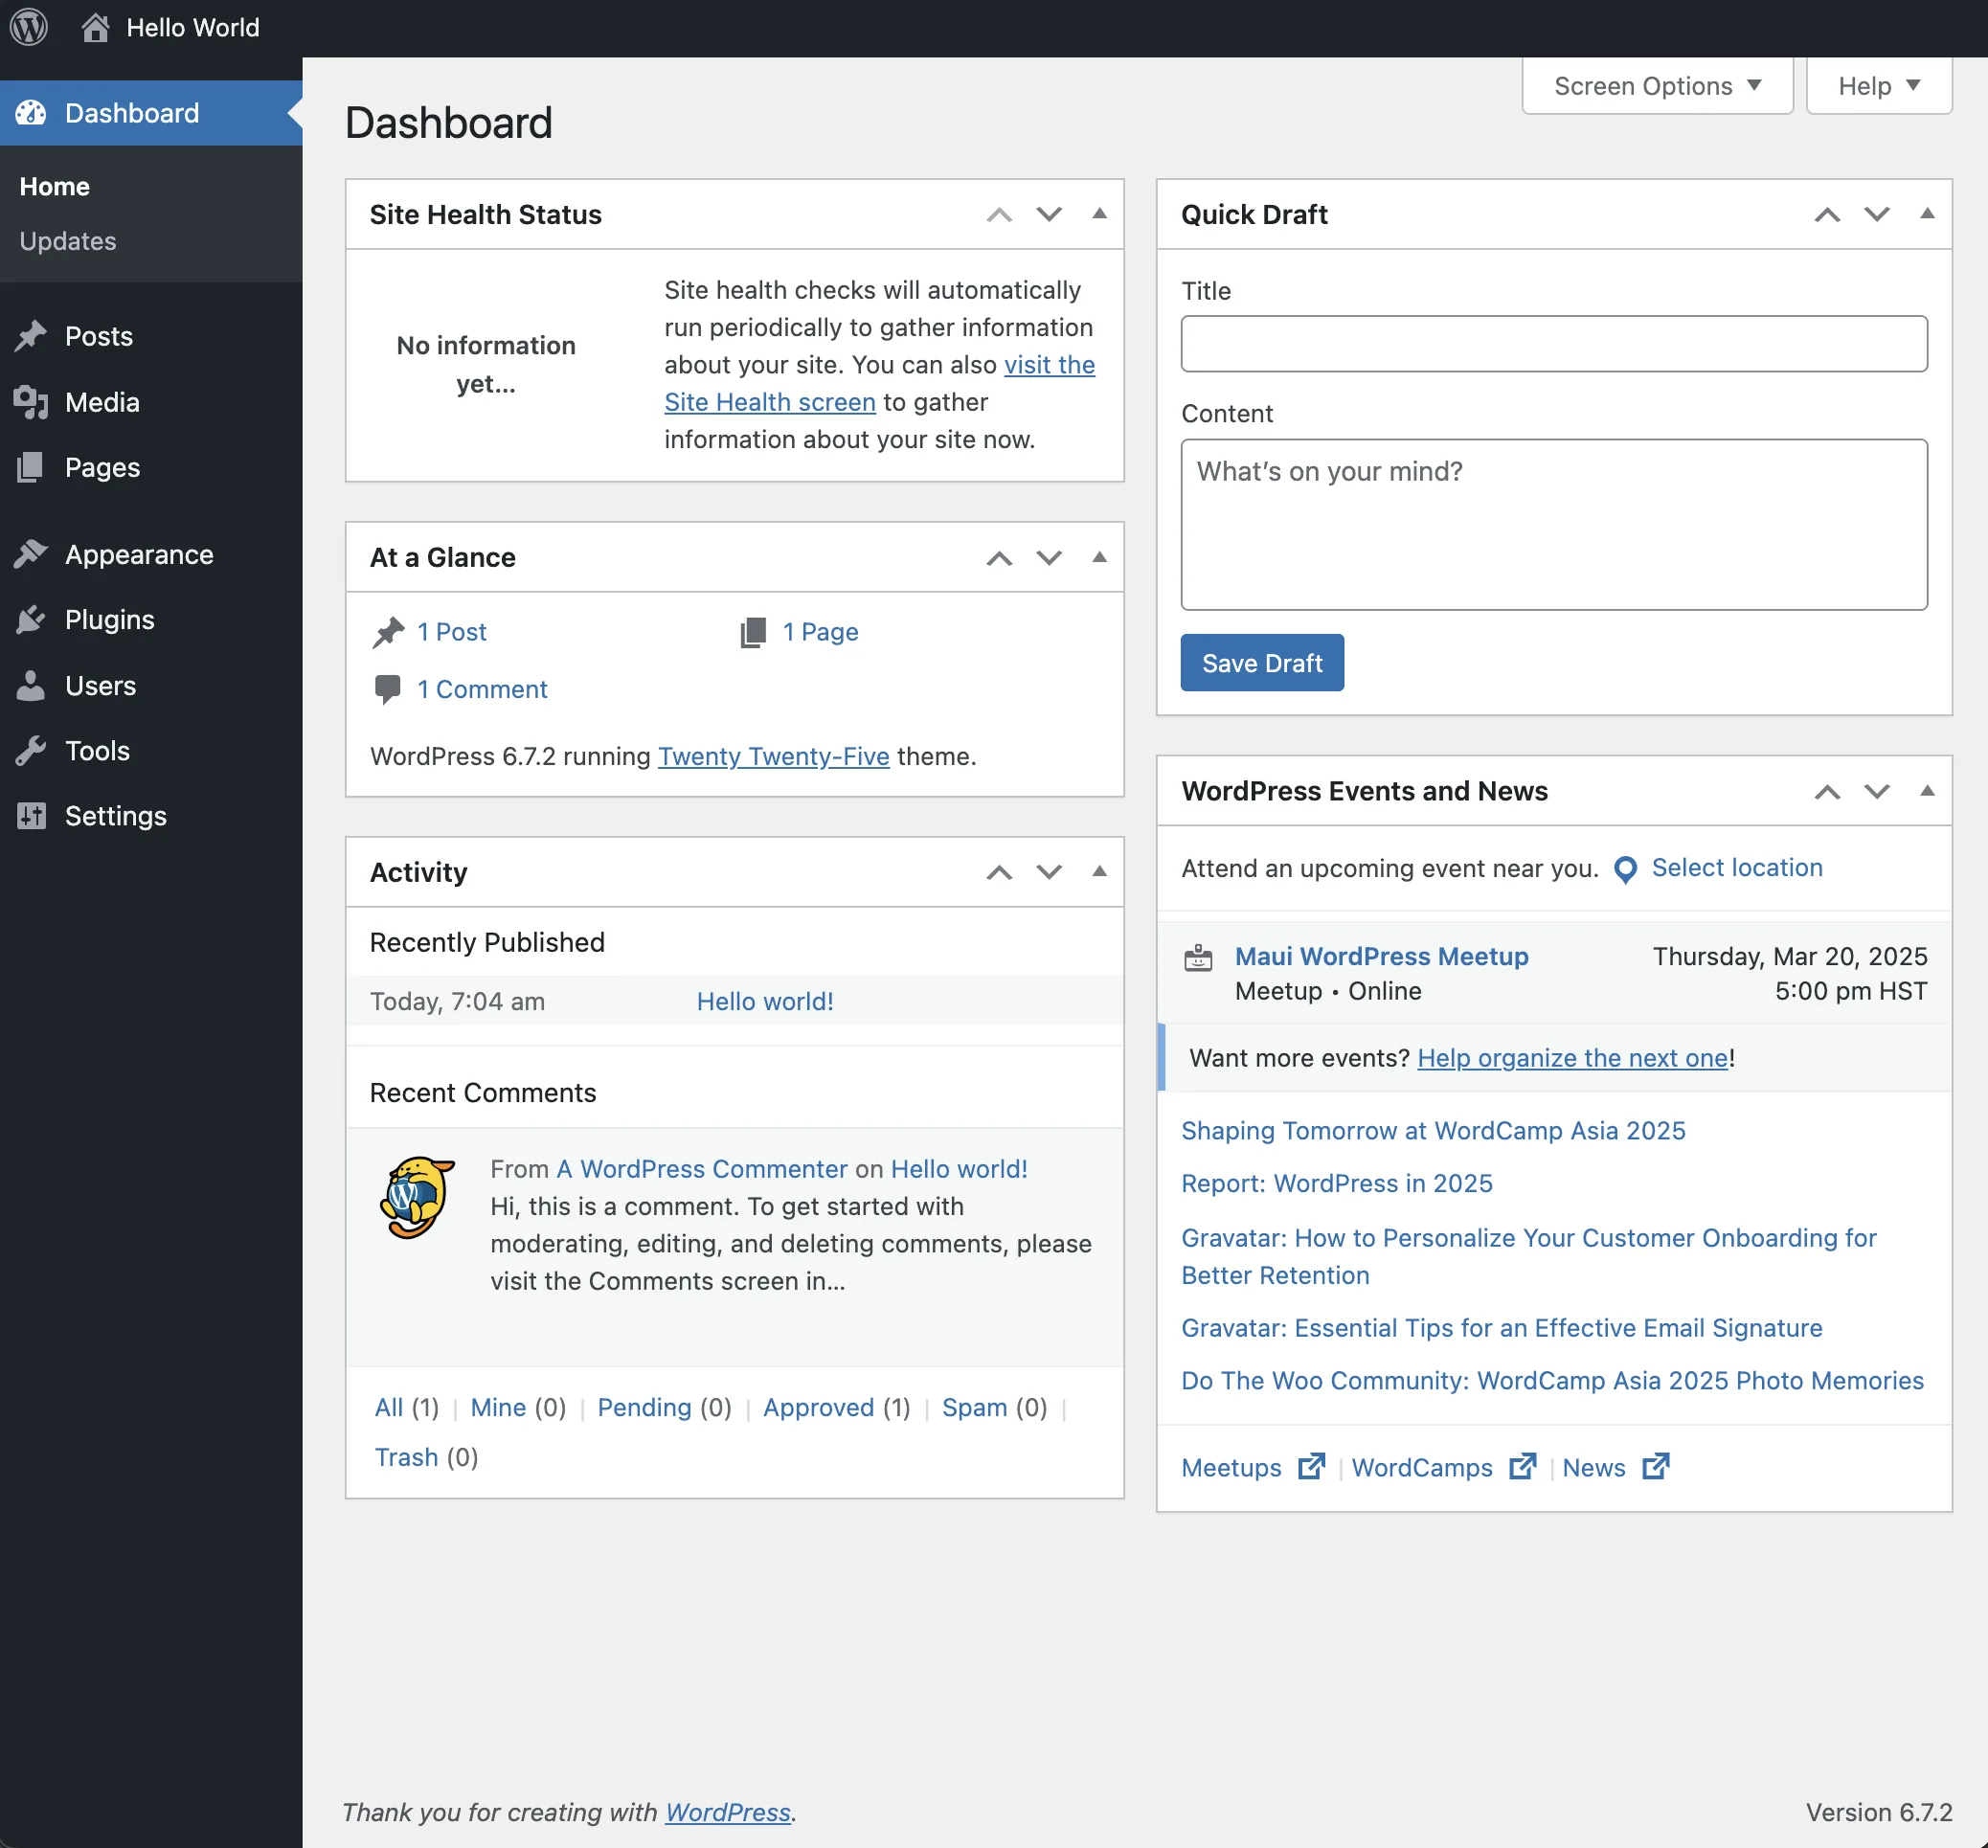
Task: Open the Help dropdown
Action: tap(1877, 86)
